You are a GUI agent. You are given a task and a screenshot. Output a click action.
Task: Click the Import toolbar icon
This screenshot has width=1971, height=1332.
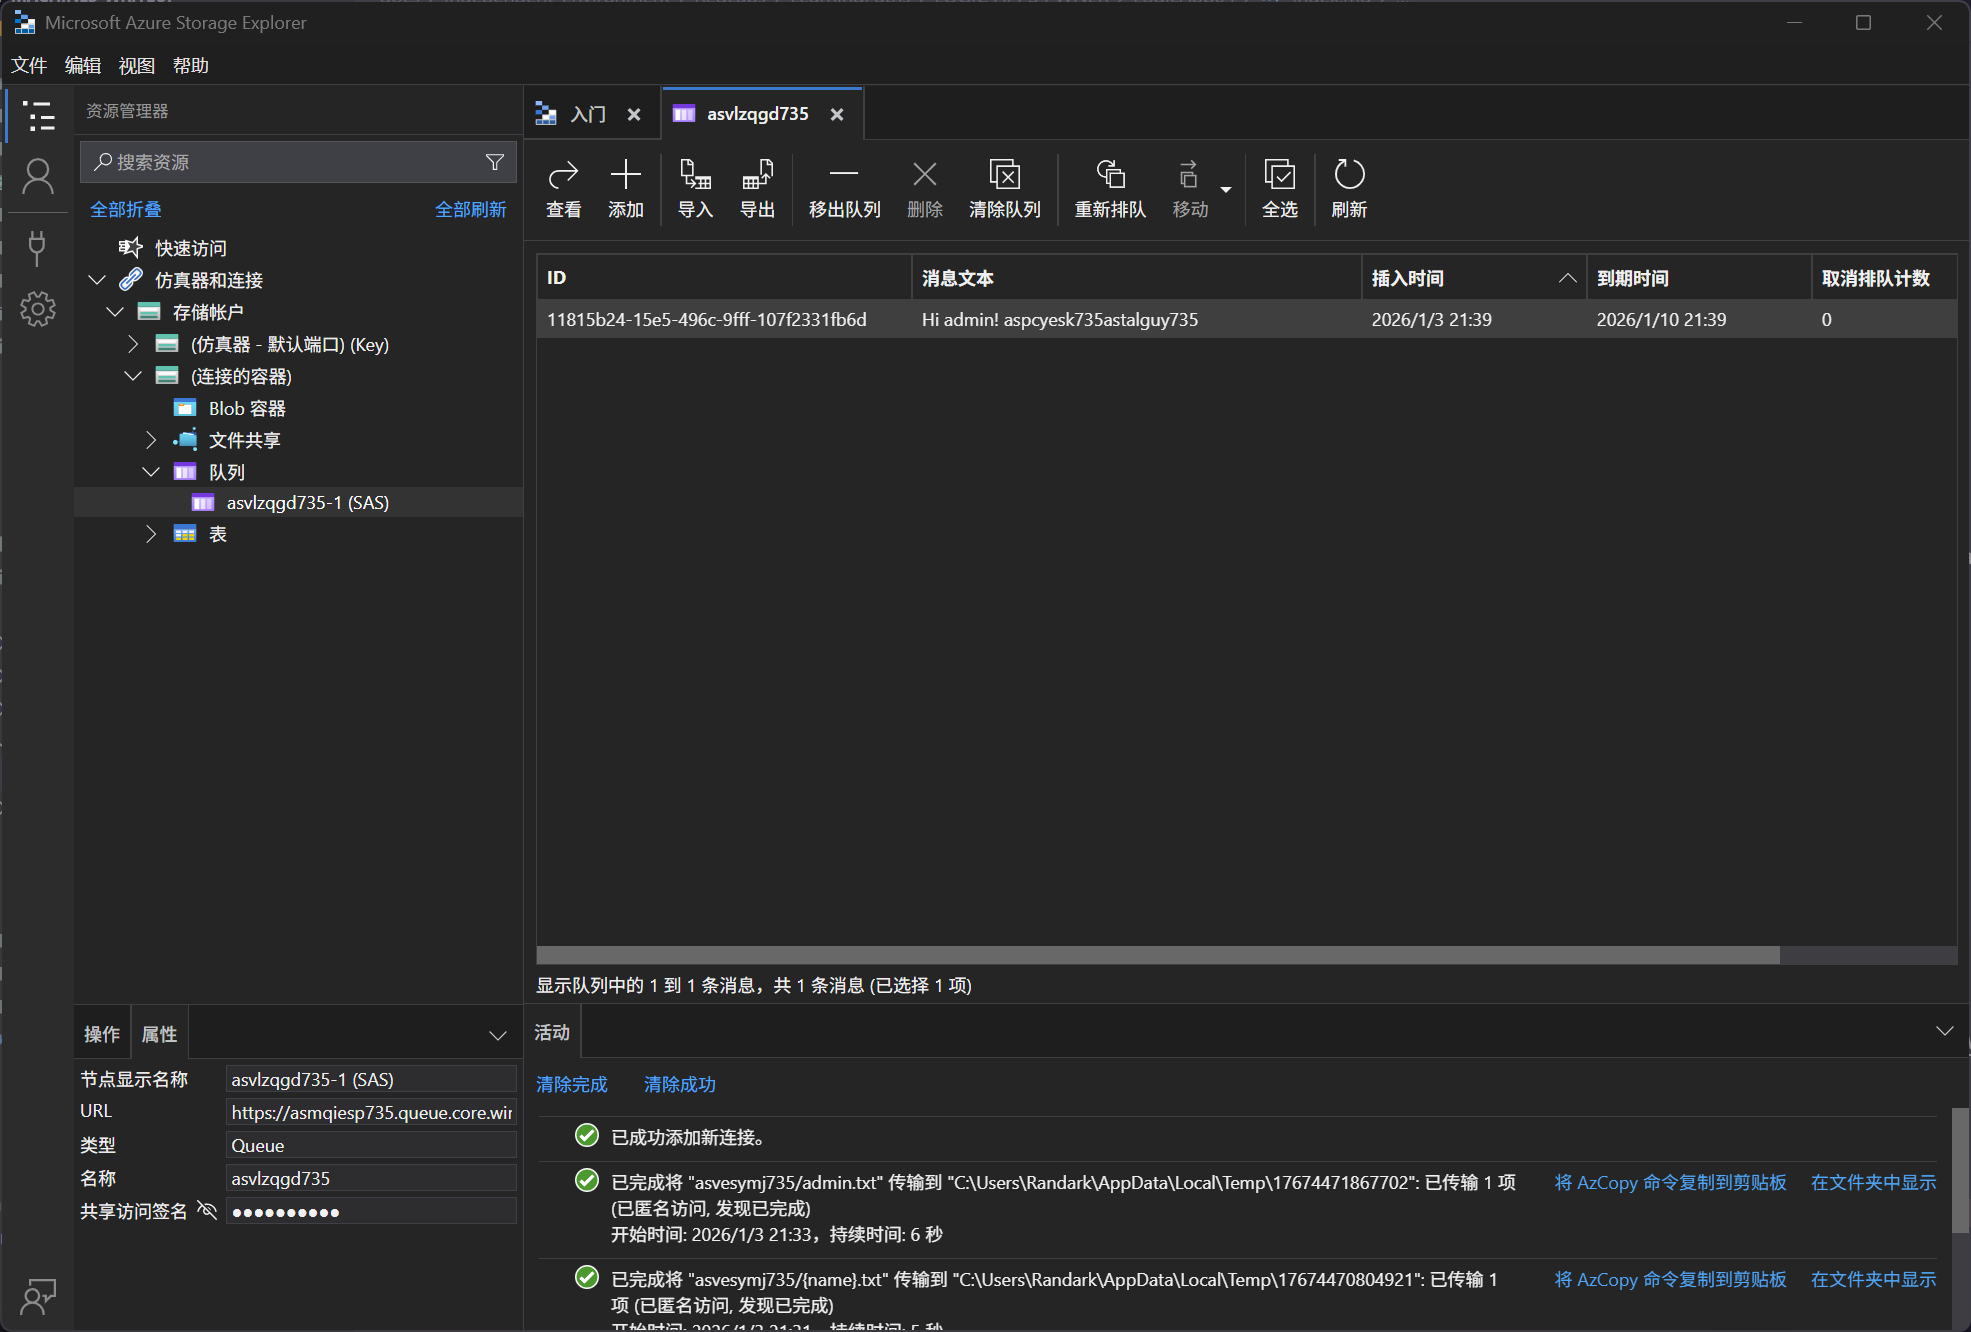coord(695,176)
